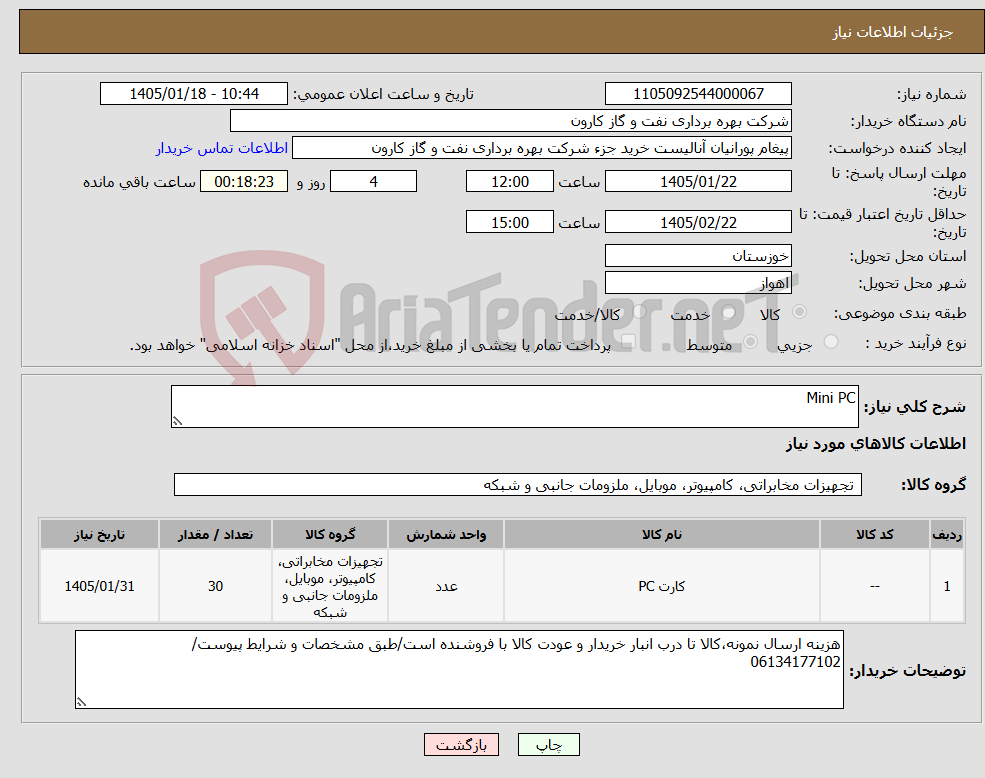The height and width of the screenshot is (778, 985).
Task: Click the price validity date 1405/02/22
Action: (698, 222)
